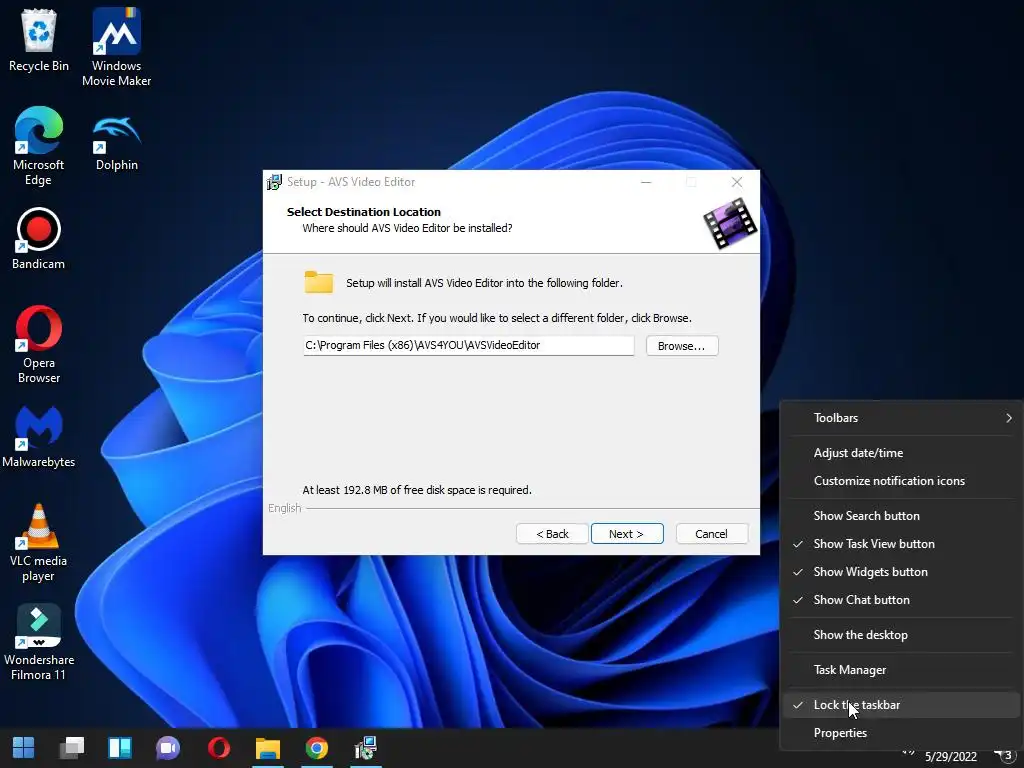
Task: Select Customize notification icons
Action: [901, 481]
